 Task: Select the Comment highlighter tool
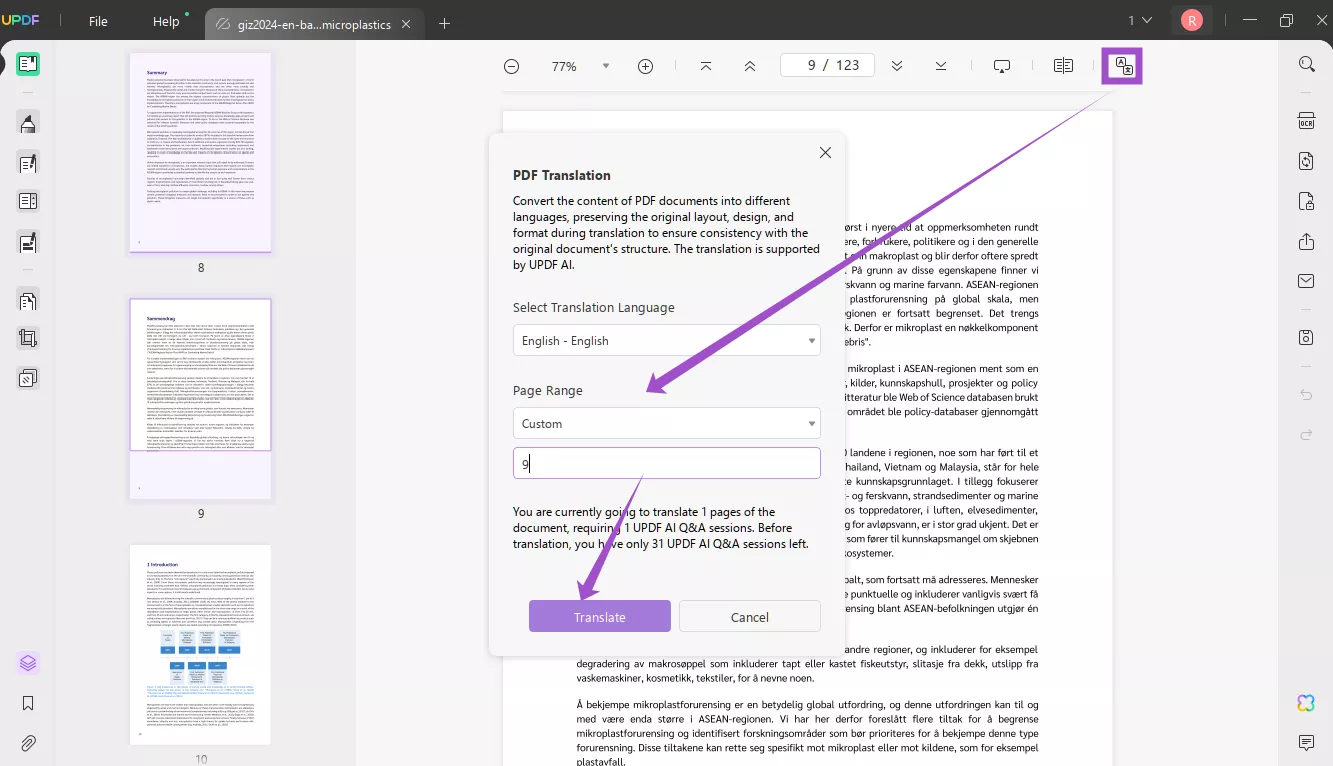tap(28, 123)
